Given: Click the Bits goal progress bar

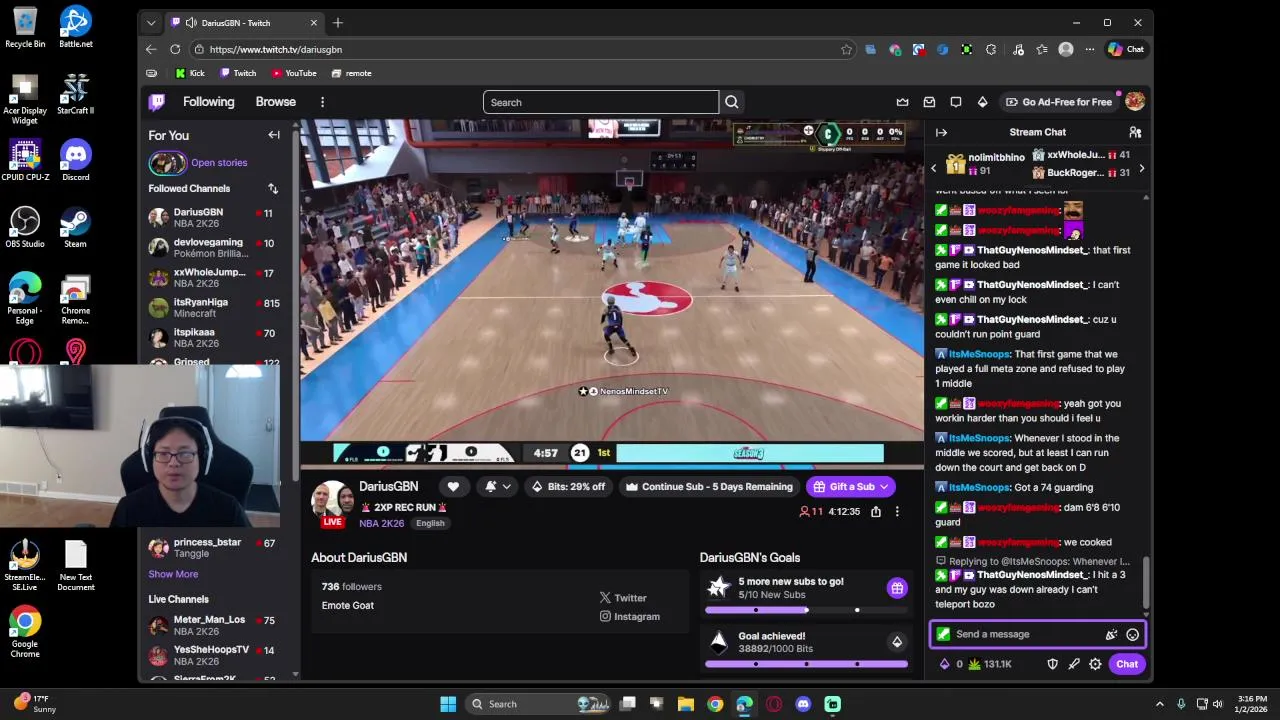Looking at the screenshot, I should [x=806, y=664].
